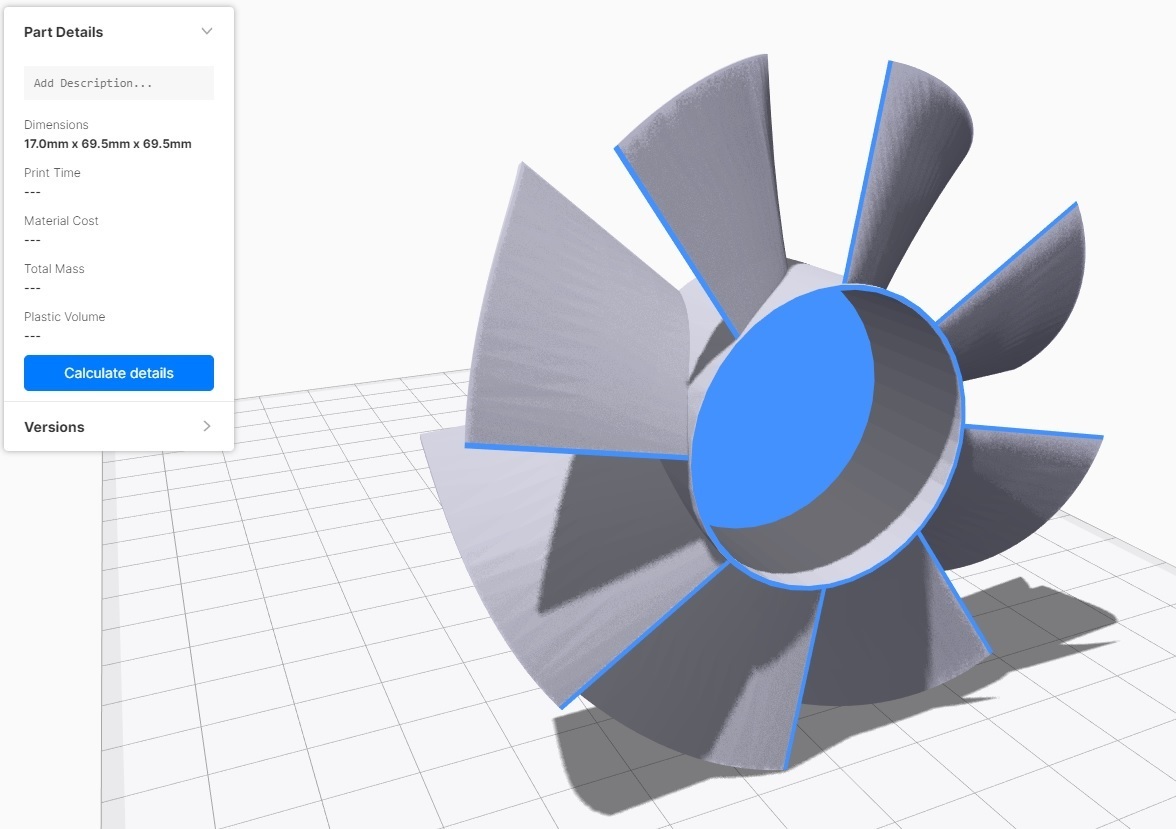This screenshot has width=1176, height=829.
Task: Click the Calculate details button
Action: (x=118, y=372)
